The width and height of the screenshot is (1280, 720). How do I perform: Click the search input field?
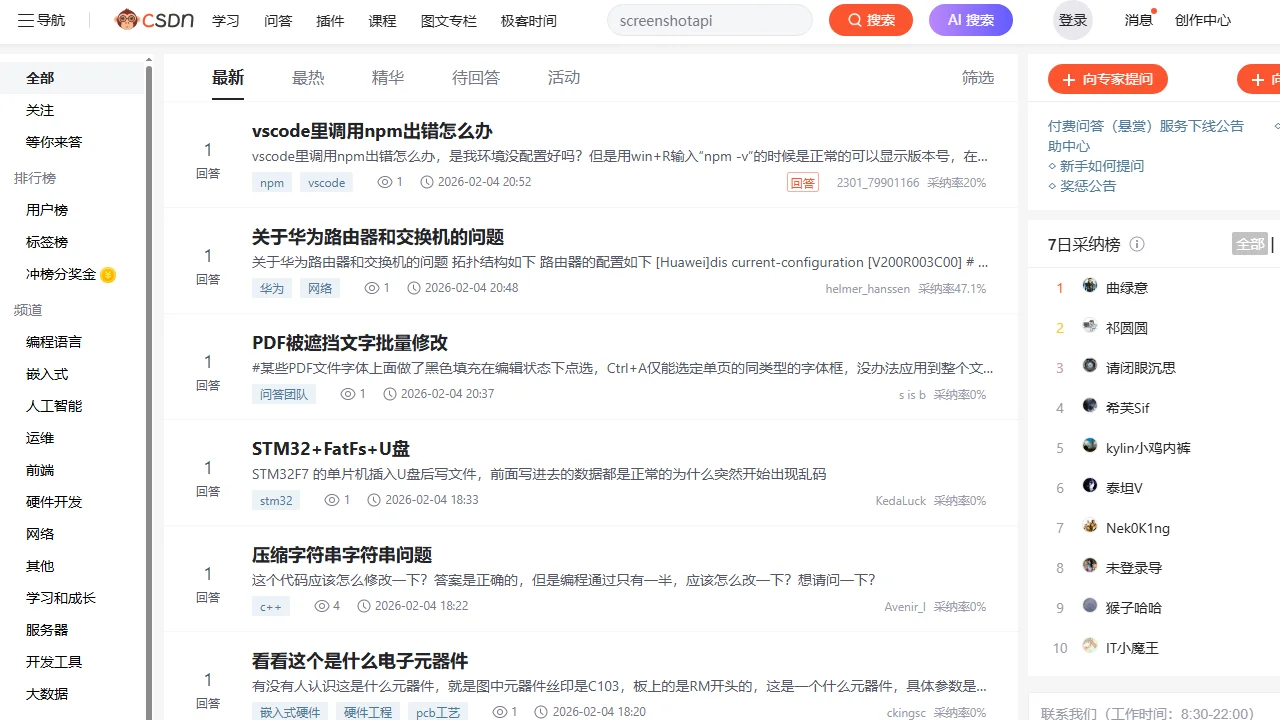tap(710, 20)
